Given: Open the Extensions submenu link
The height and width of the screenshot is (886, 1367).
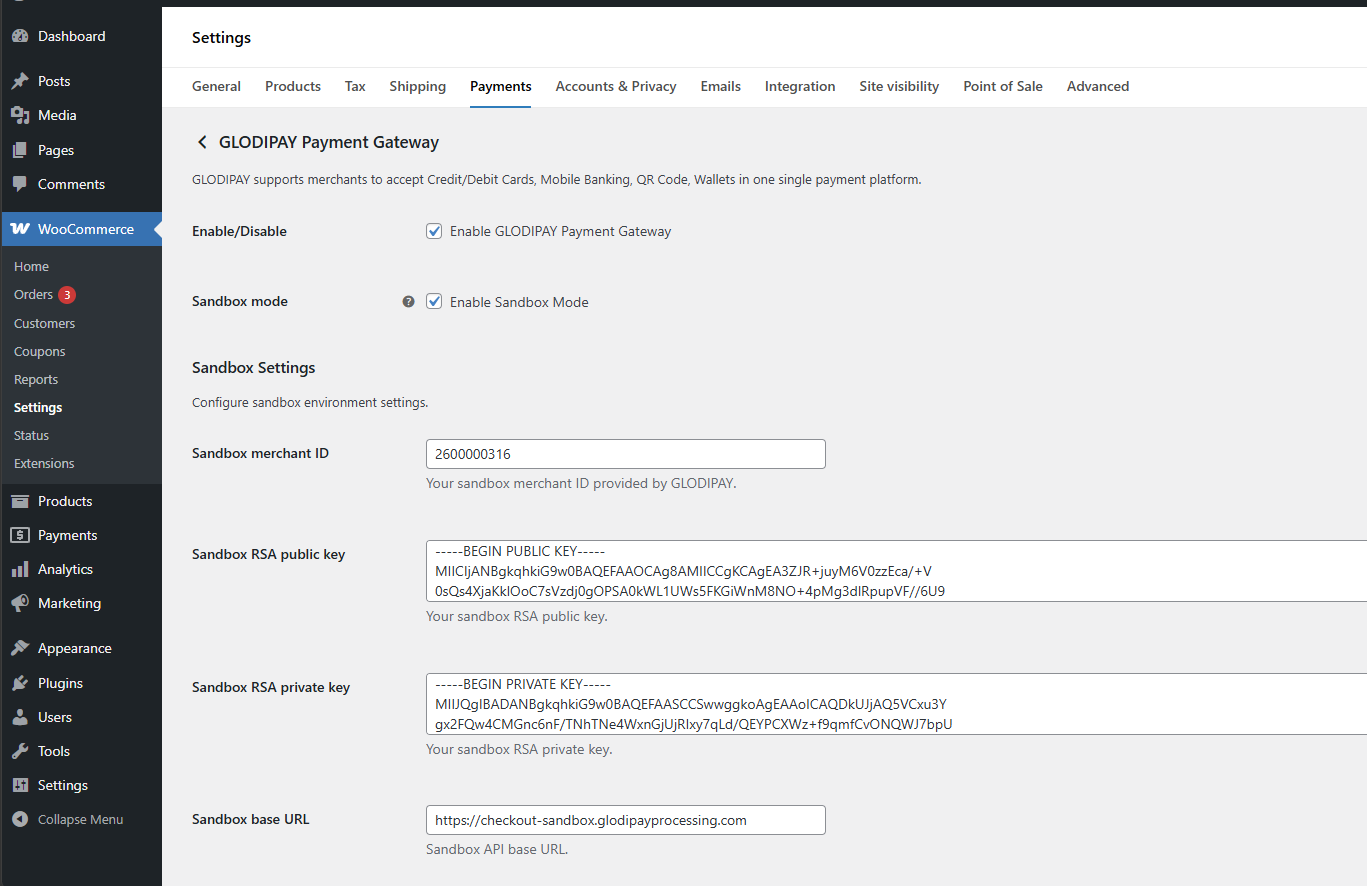Looking at the screenshot, I should pyautogui.click(x=44, y=463).
